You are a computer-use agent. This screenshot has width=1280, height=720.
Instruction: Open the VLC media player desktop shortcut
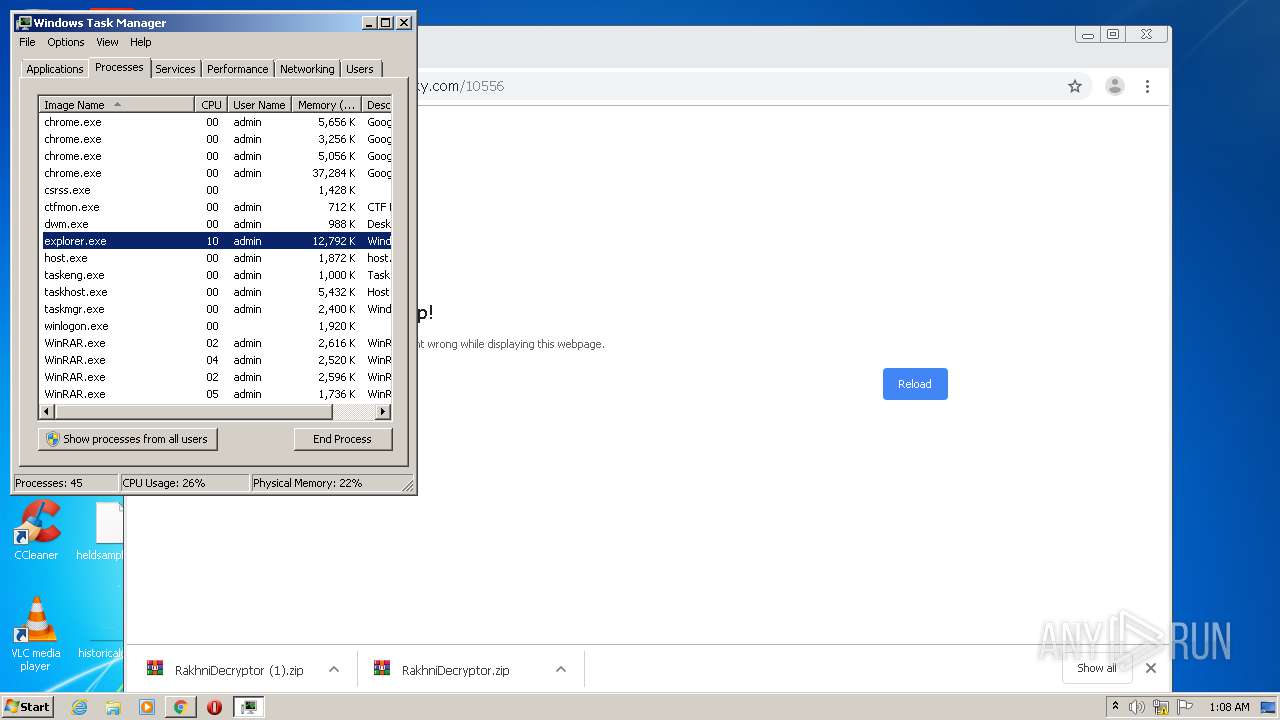(36, 635)
